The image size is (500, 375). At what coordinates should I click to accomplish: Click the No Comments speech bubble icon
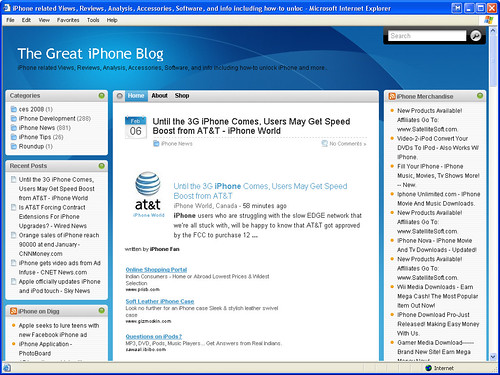(324, 144)
